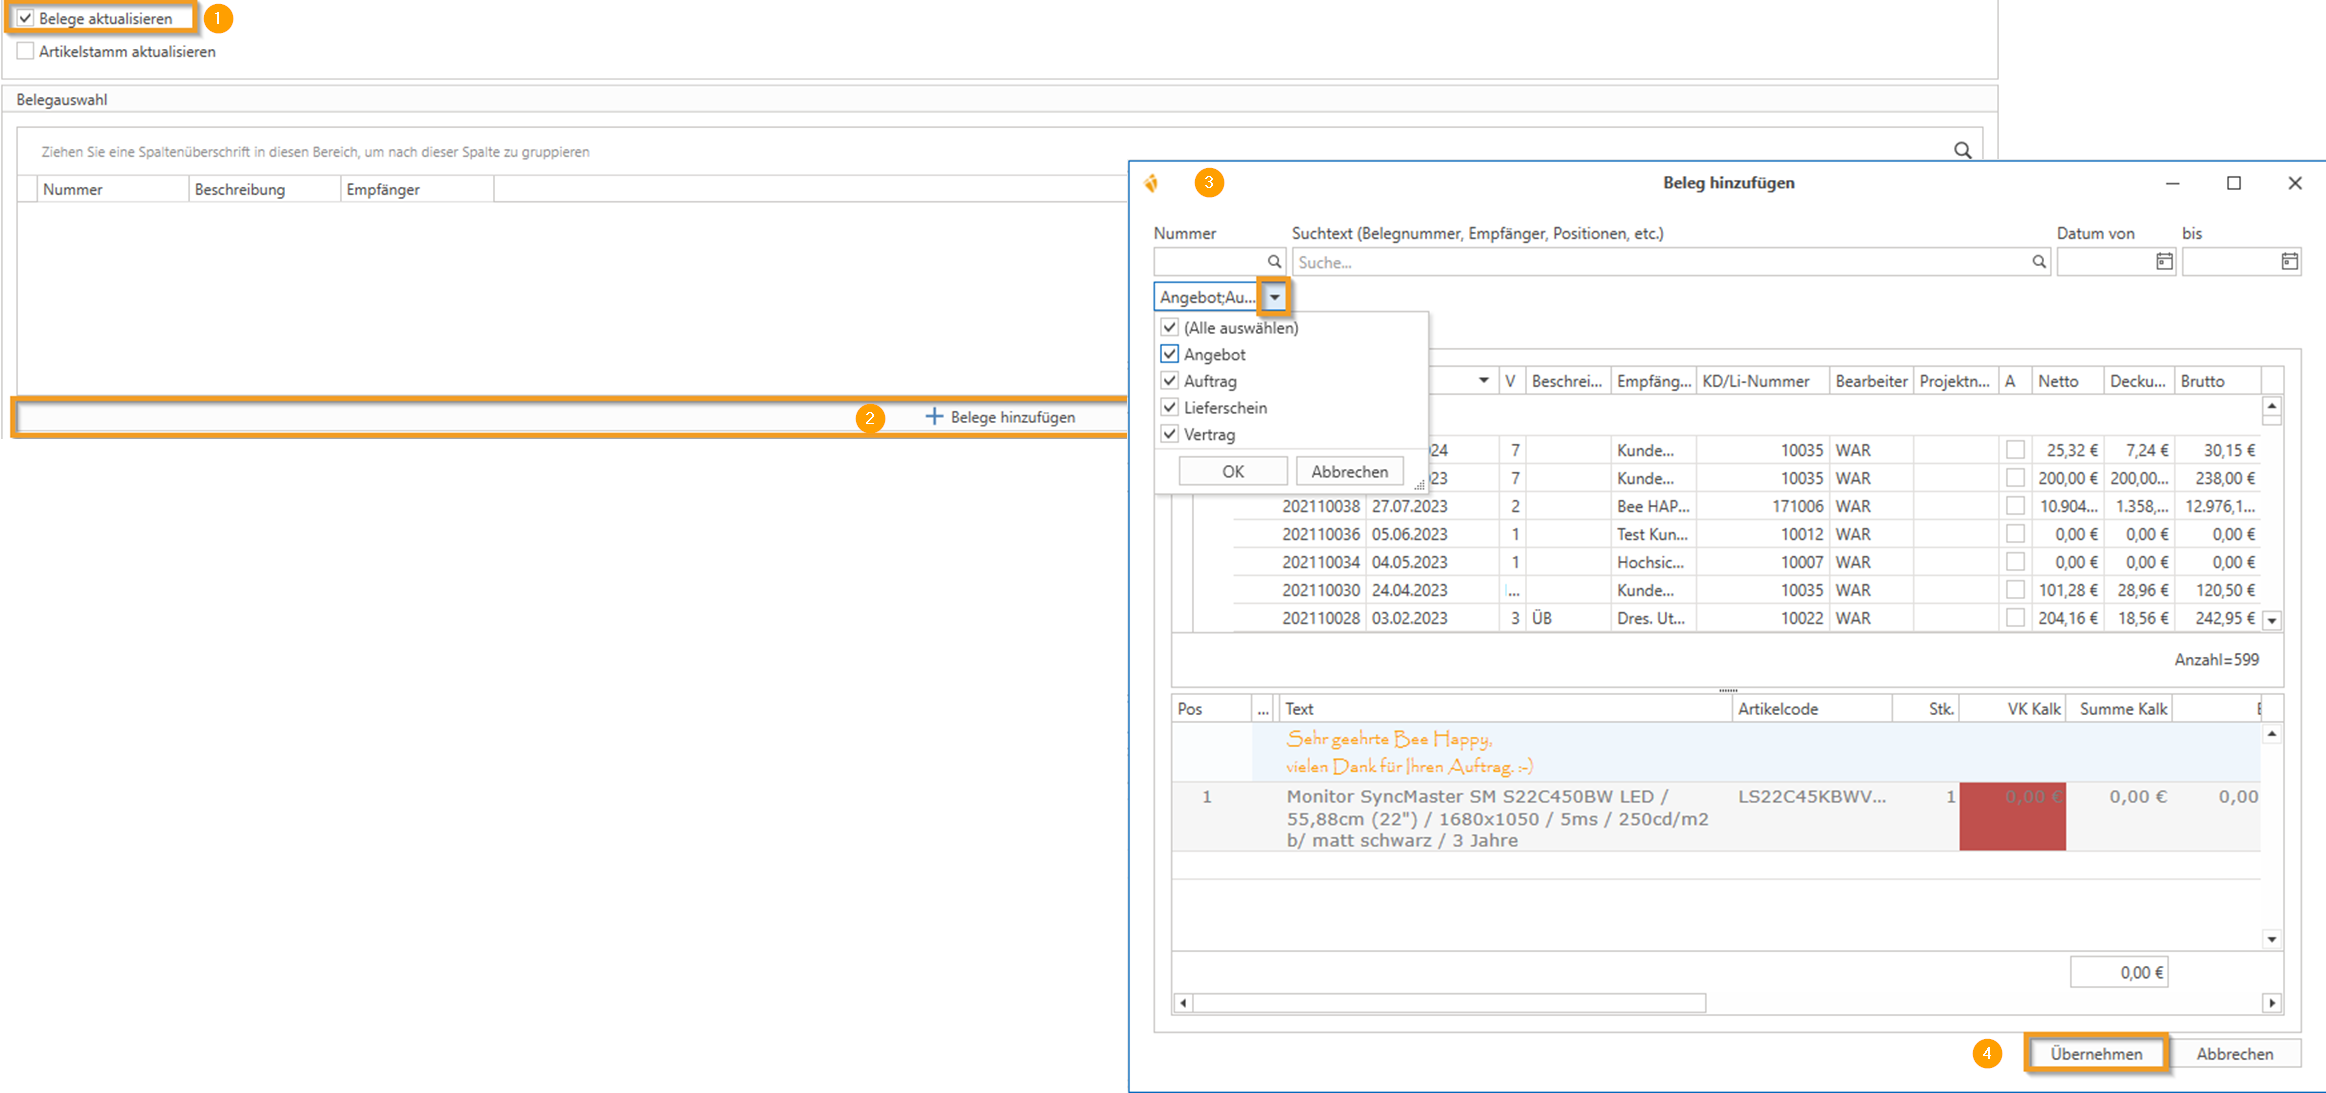Toggle the (Alle auswählen) checkbox
The width and height of the screenshot is (2326, 1093).
[1169, 327]
